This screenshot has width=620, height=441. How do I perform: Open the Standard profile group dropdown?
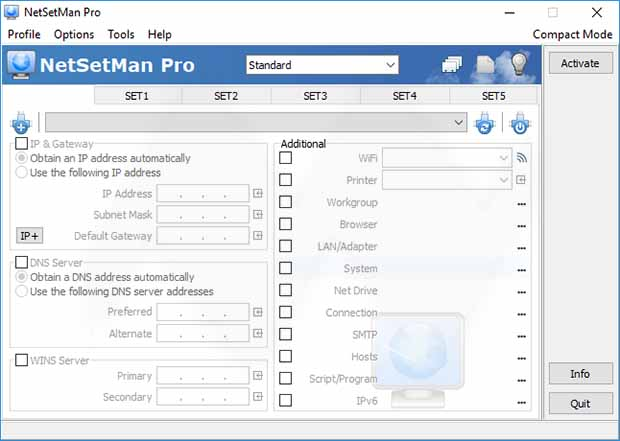(322, 65)
